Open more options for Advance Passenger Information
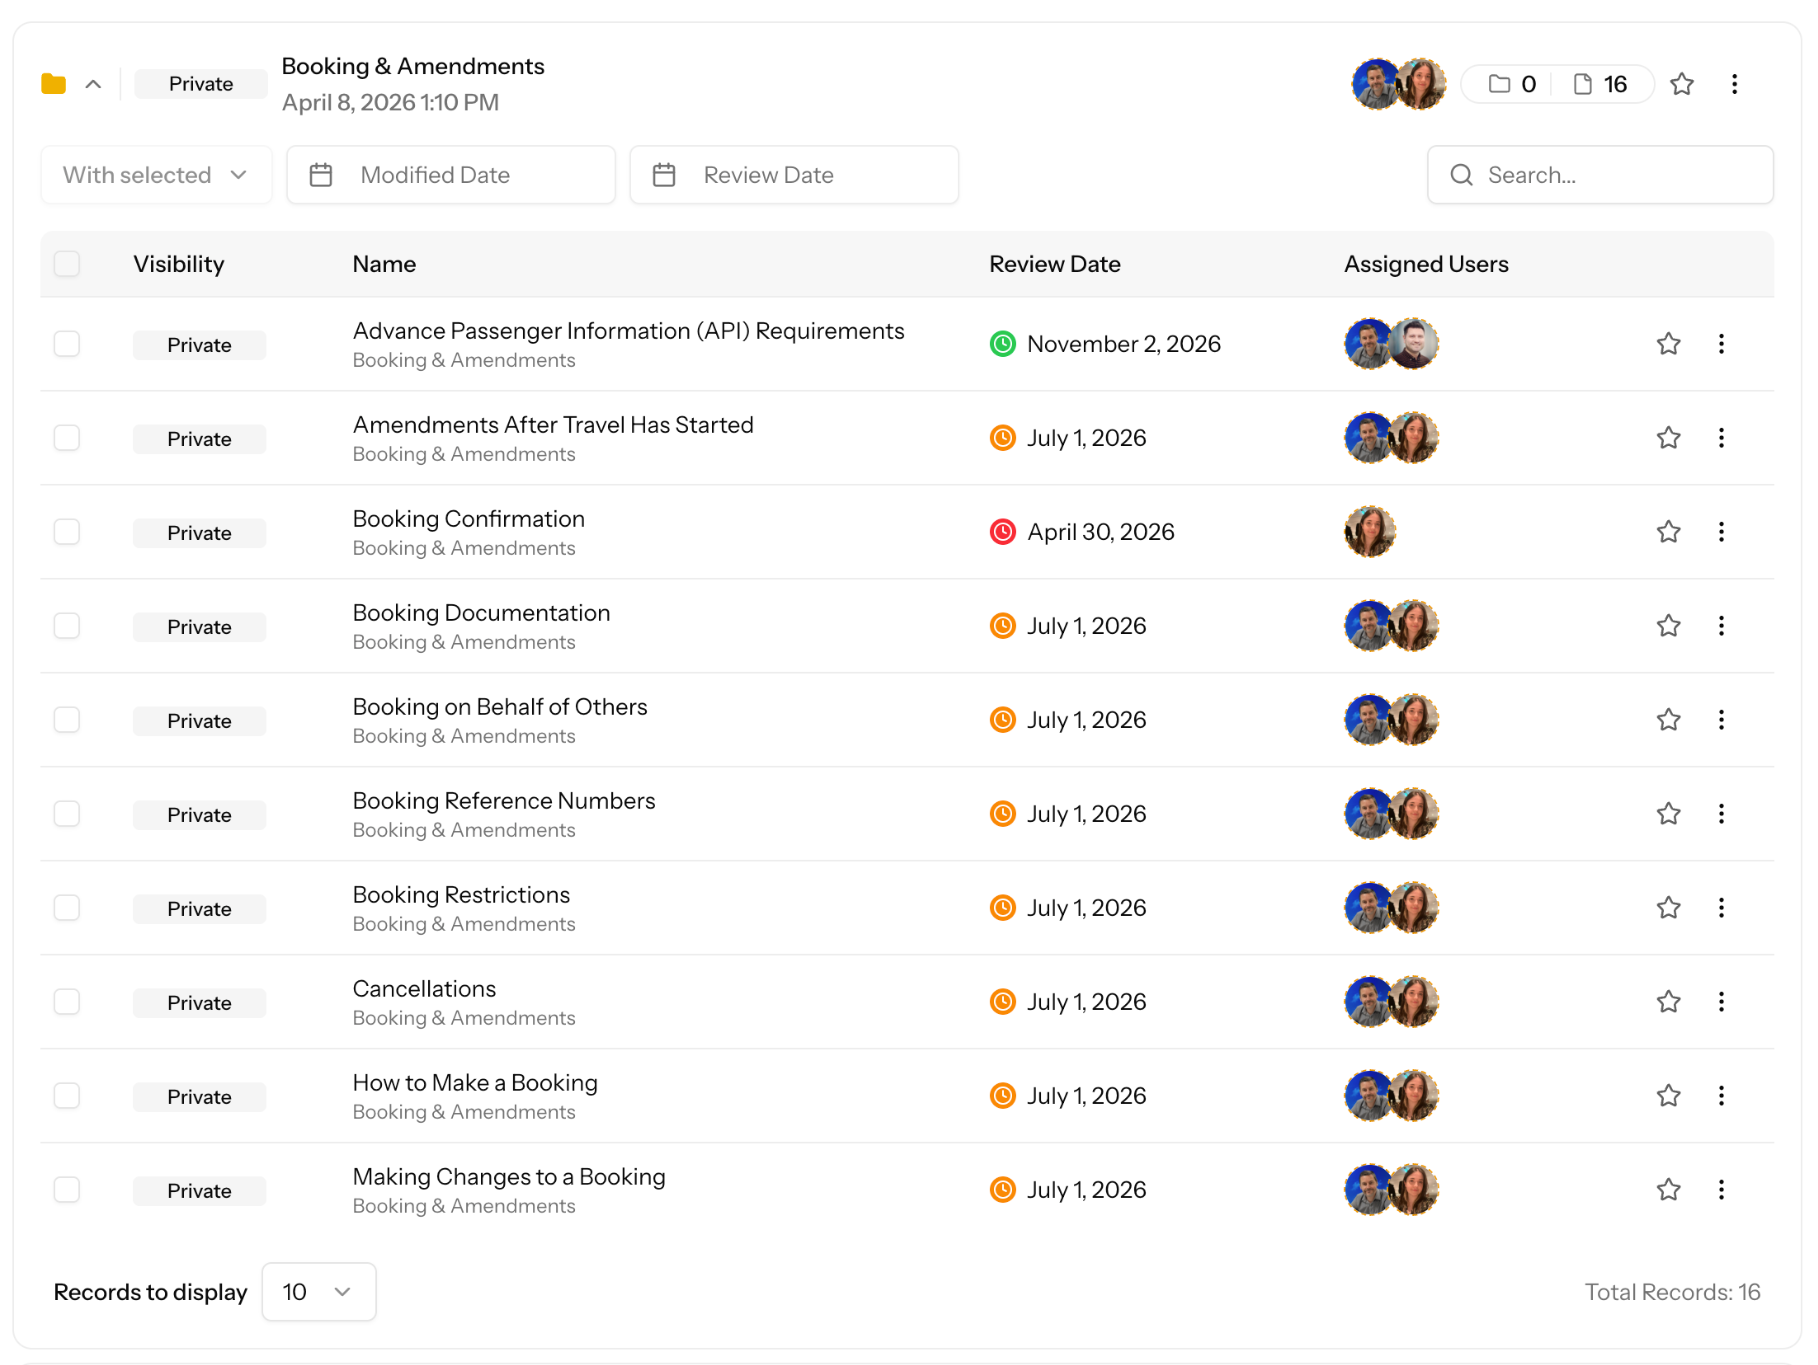 pos(1721,344)
